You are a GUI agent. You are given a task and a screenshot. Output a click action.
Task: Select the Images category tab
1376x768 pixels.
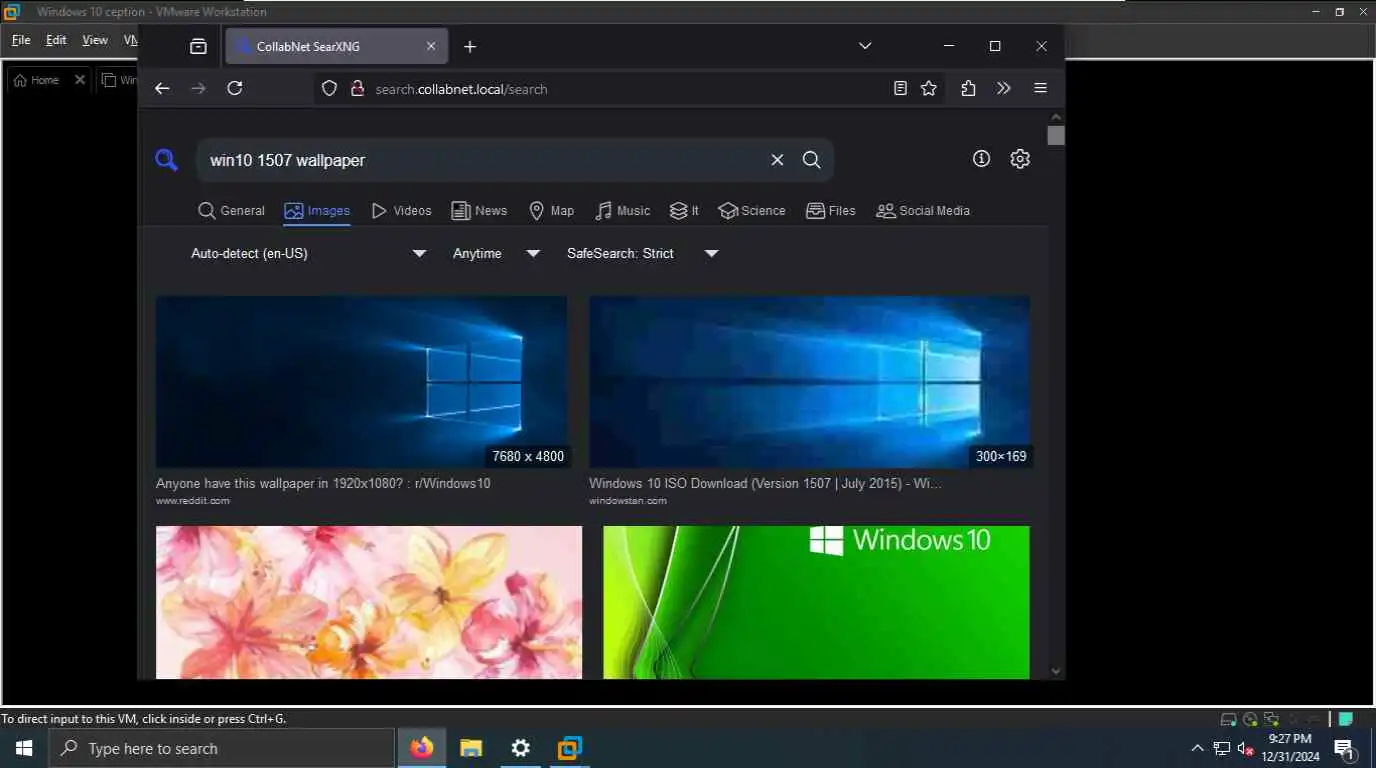pyautogui.click(x=317, y=210)
